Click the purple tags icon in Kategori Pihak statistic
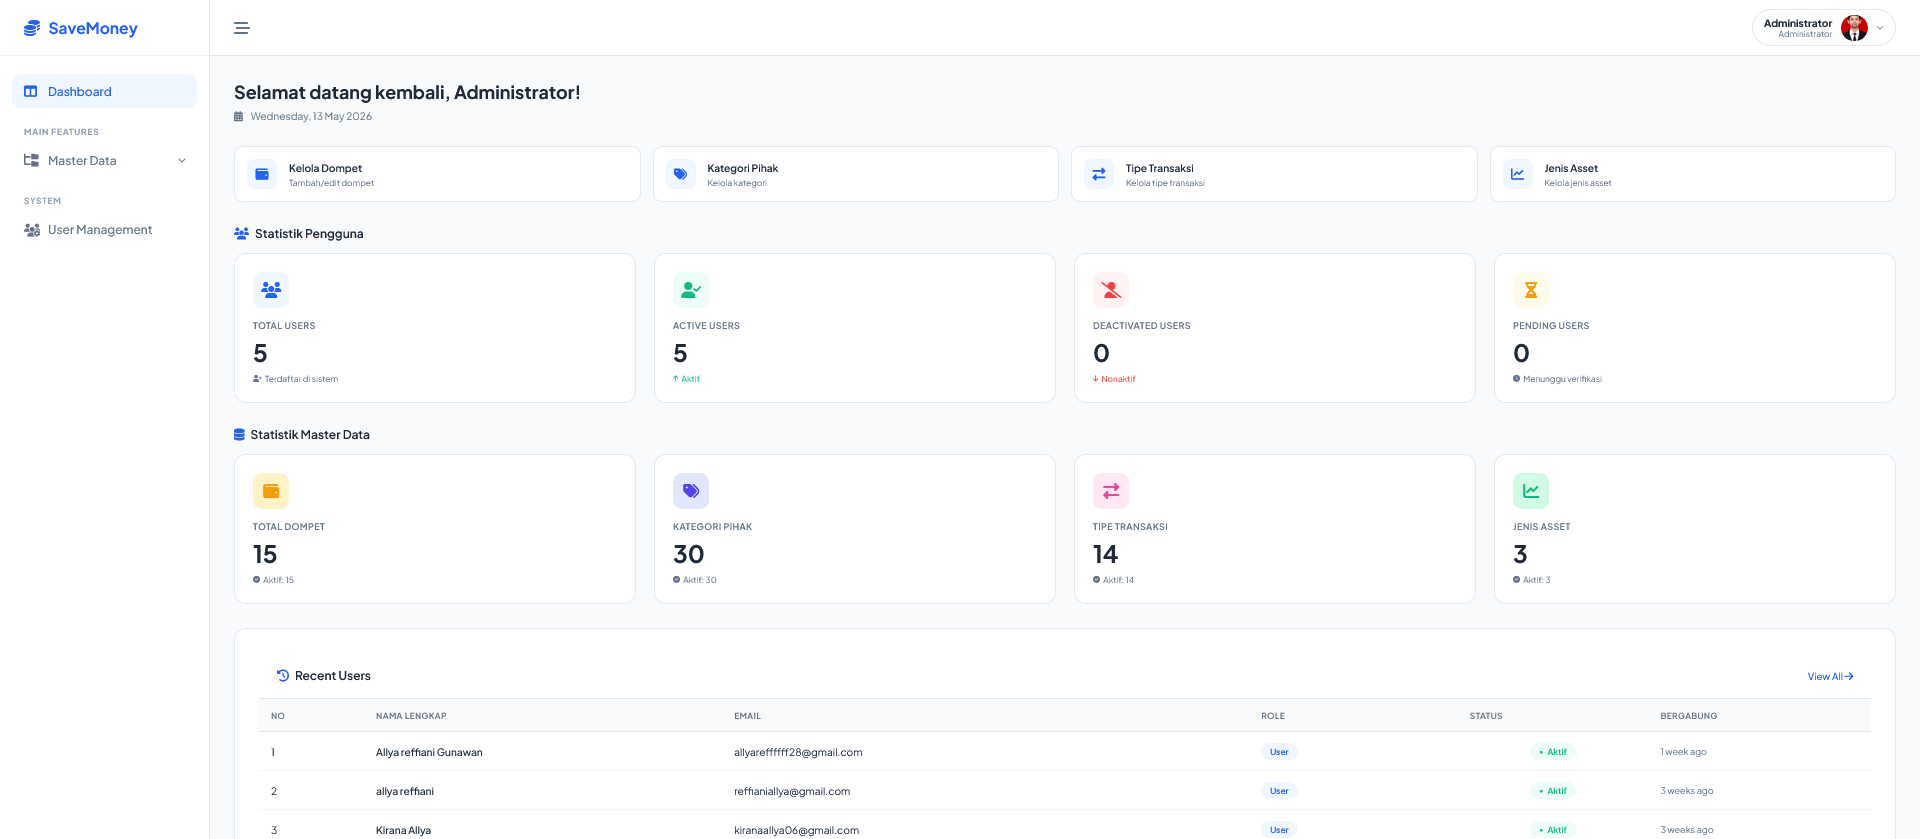This screenshot has width=1920, height=839. pos(691,491)
